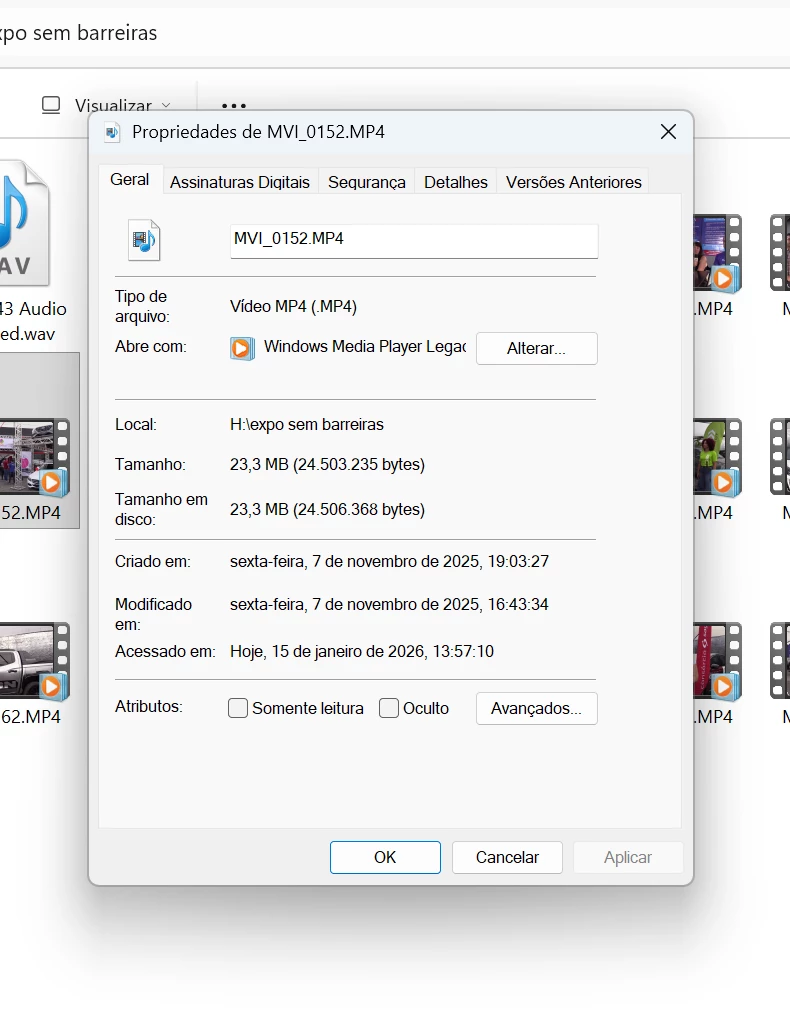Tick the Oculto checkbox
This screenshot has height=1020, width=790.
pos(388,708)
